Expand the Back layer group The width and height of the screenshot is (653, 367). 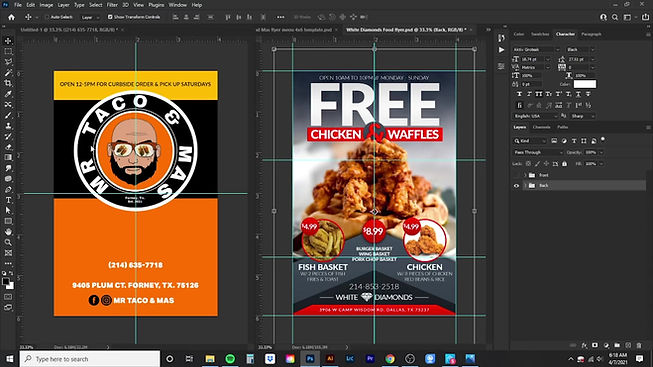click(x=525, y=186)
